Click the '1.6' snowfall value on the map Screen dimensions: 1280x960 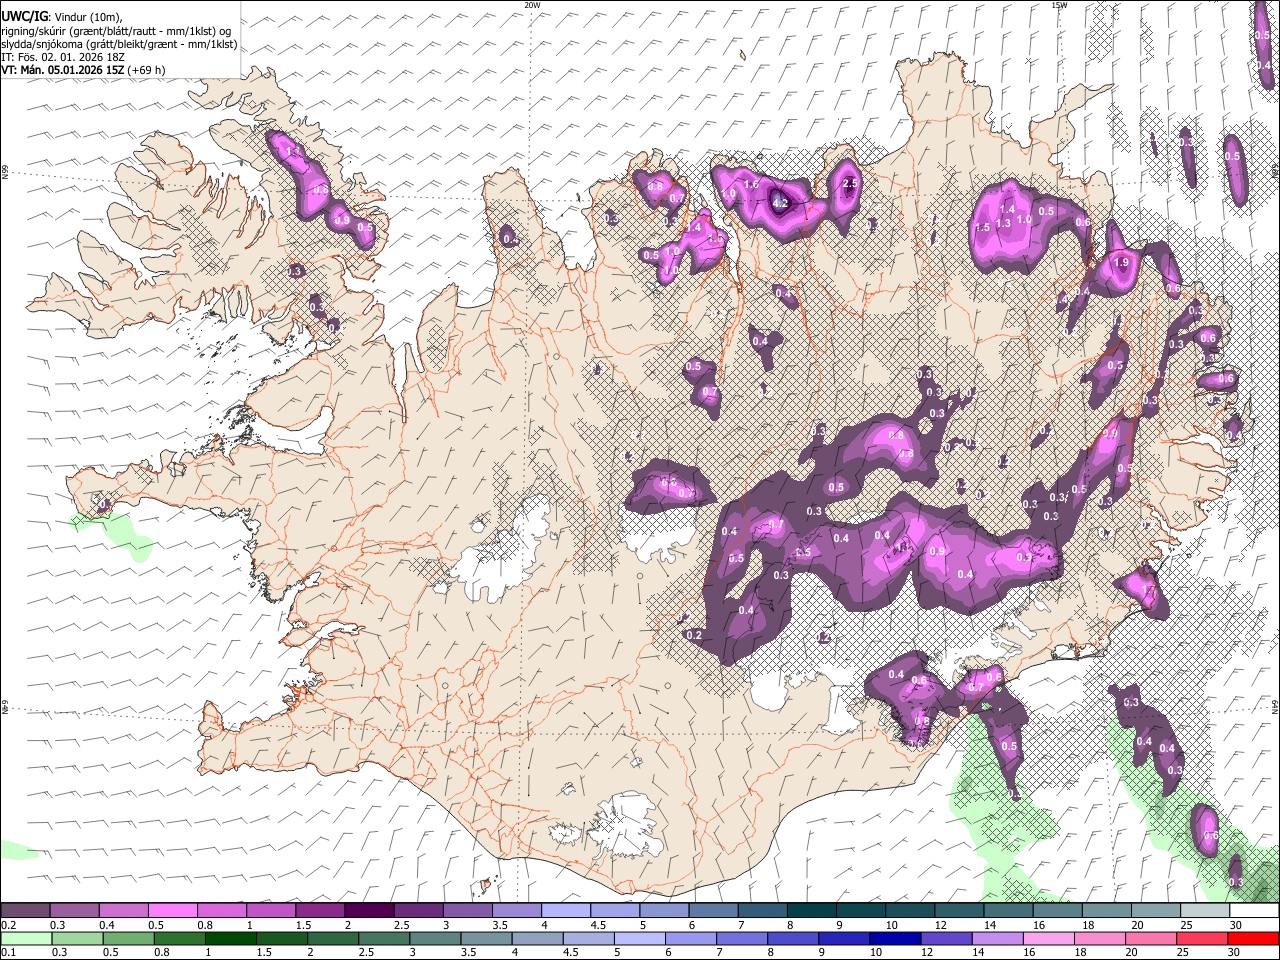click(x=752, y=185)
